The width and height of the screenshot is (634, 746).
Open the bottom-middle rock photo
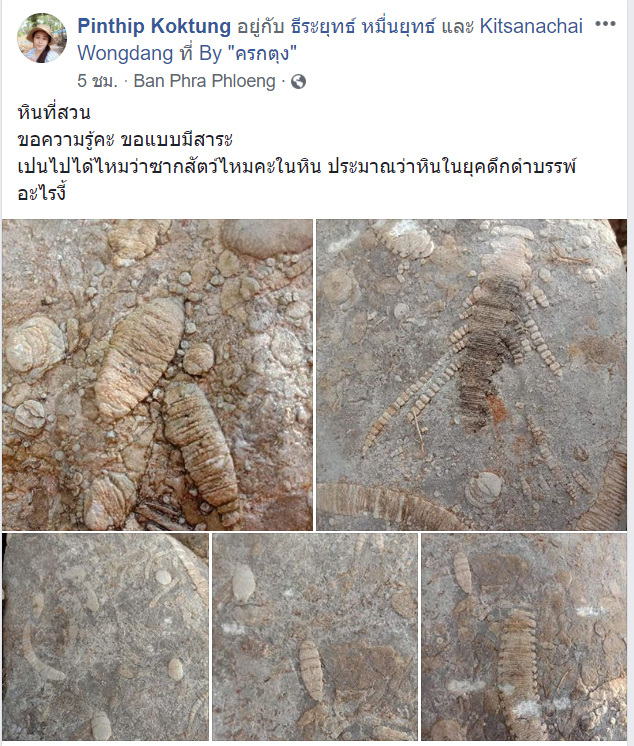point(315,637)
